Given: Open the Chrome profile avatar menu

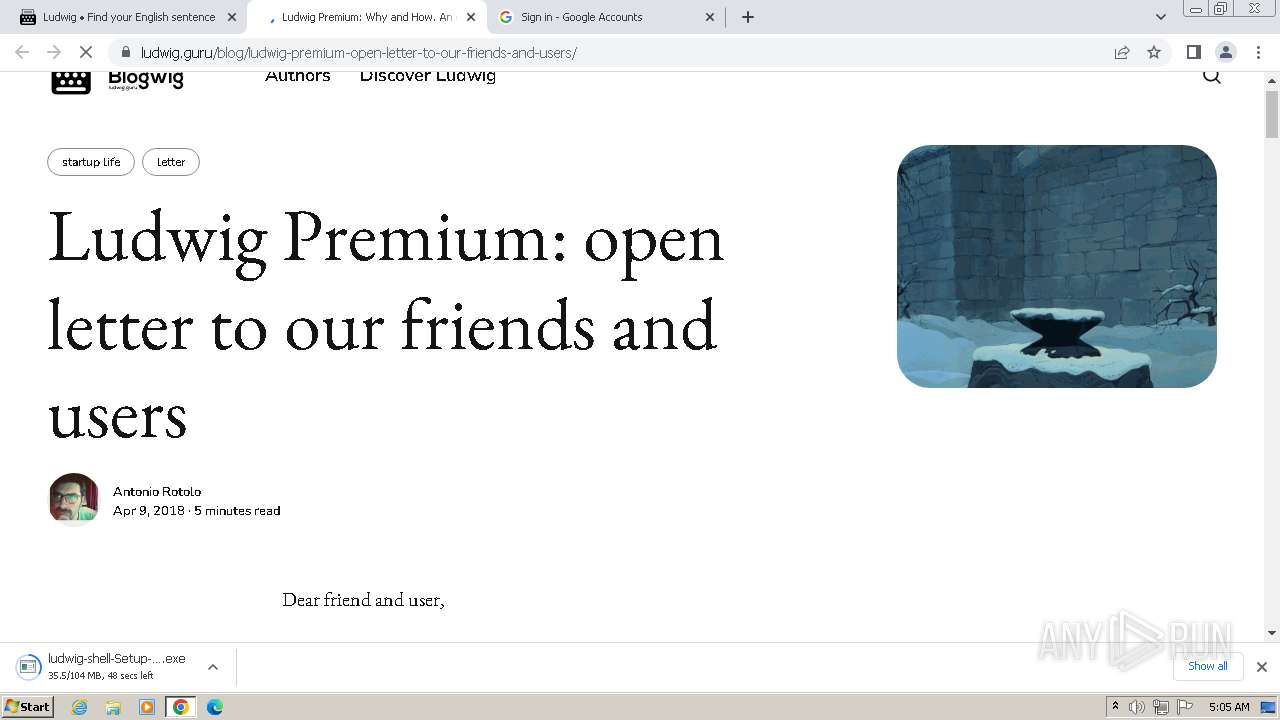Looking at the screenshot, I should coord(1225,52).
